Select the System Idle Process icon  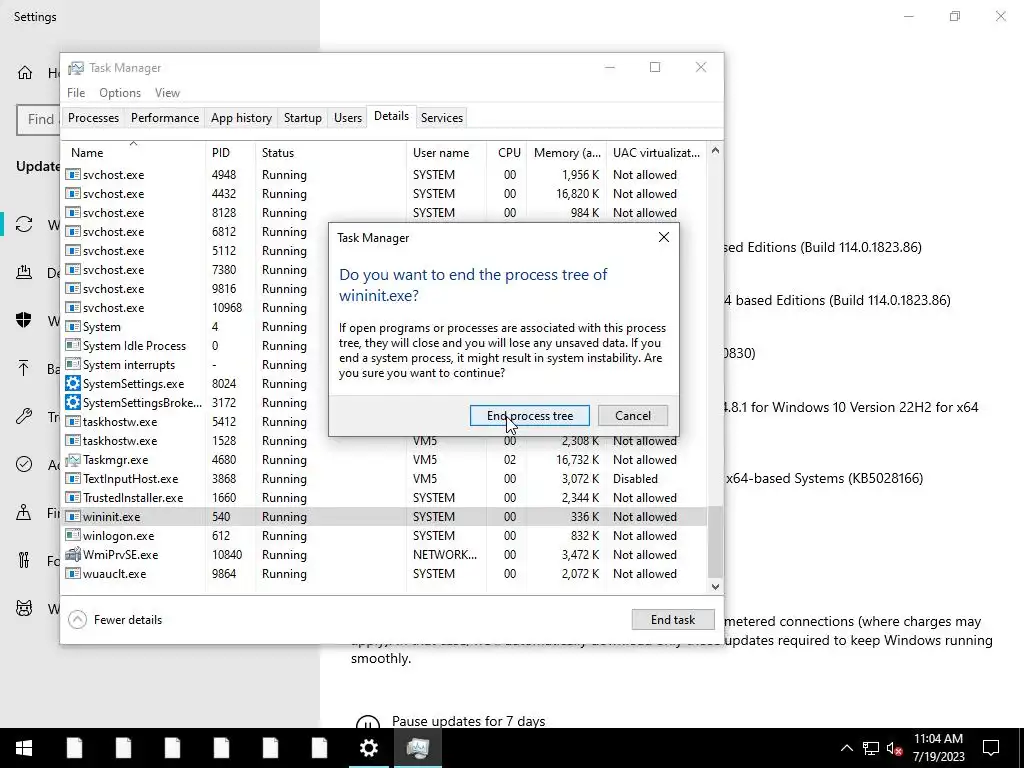point(72,345)
